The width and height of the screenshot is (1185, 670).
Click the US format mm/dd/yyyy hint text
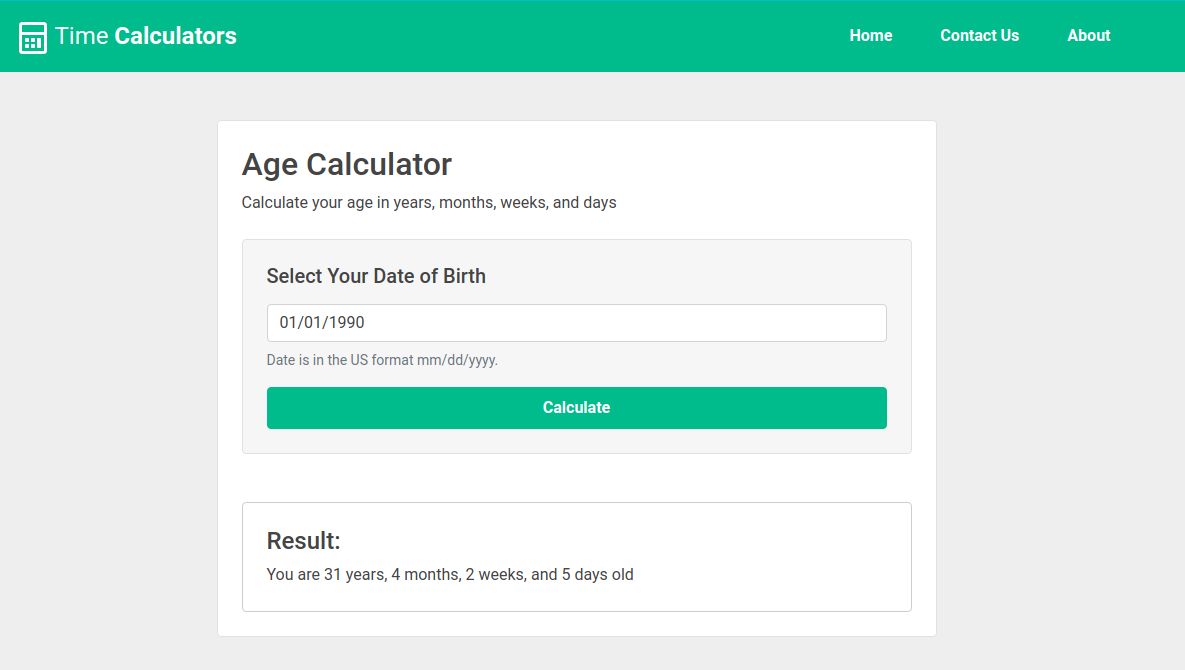coord(382,360)
